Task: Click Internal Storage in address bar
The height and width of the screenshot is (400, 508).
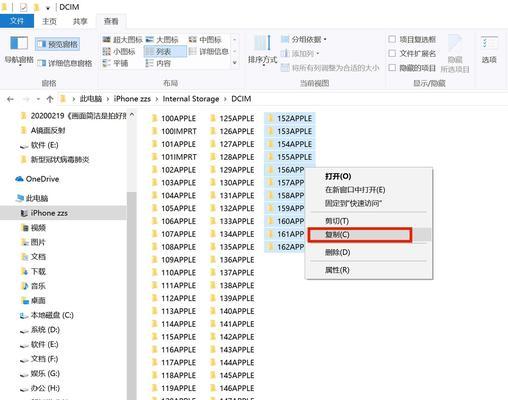Action: coord(191,99)
